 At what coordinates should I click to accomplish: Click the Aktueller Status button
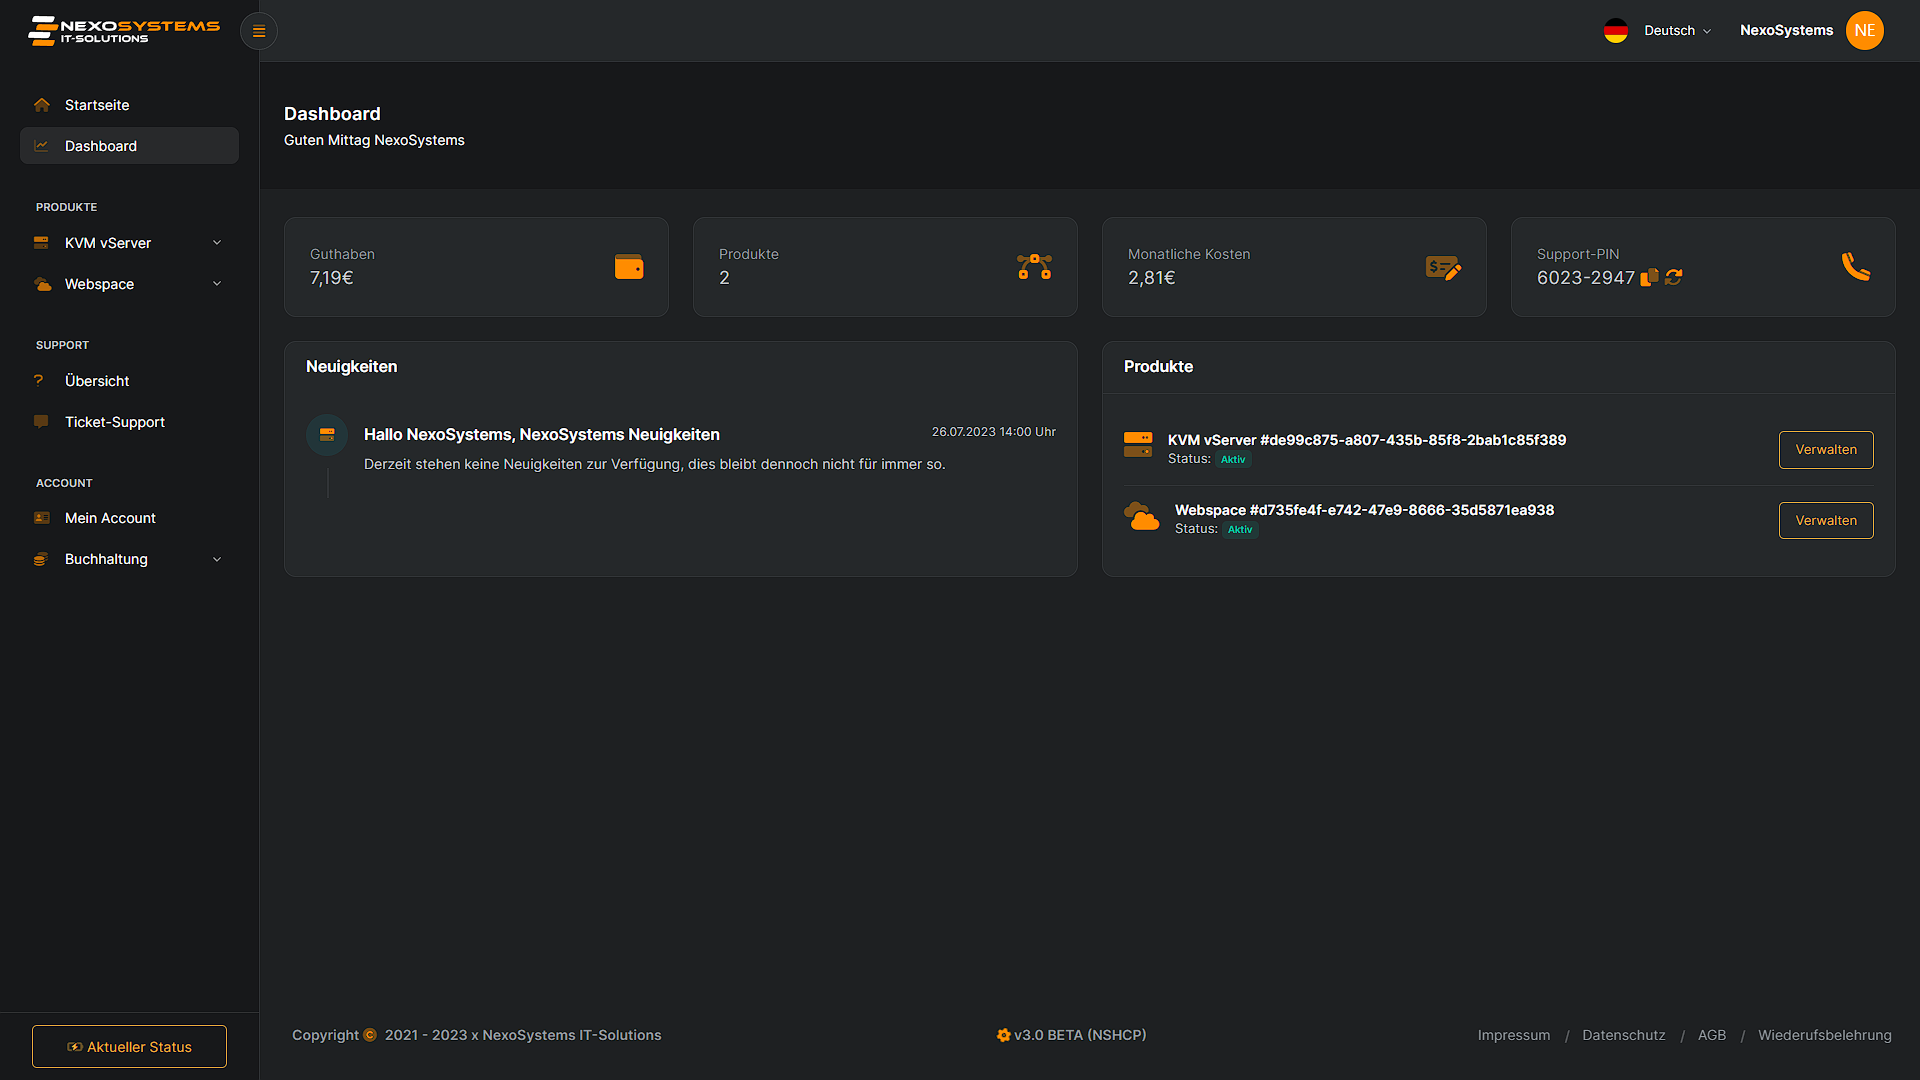click(129, 1047)
